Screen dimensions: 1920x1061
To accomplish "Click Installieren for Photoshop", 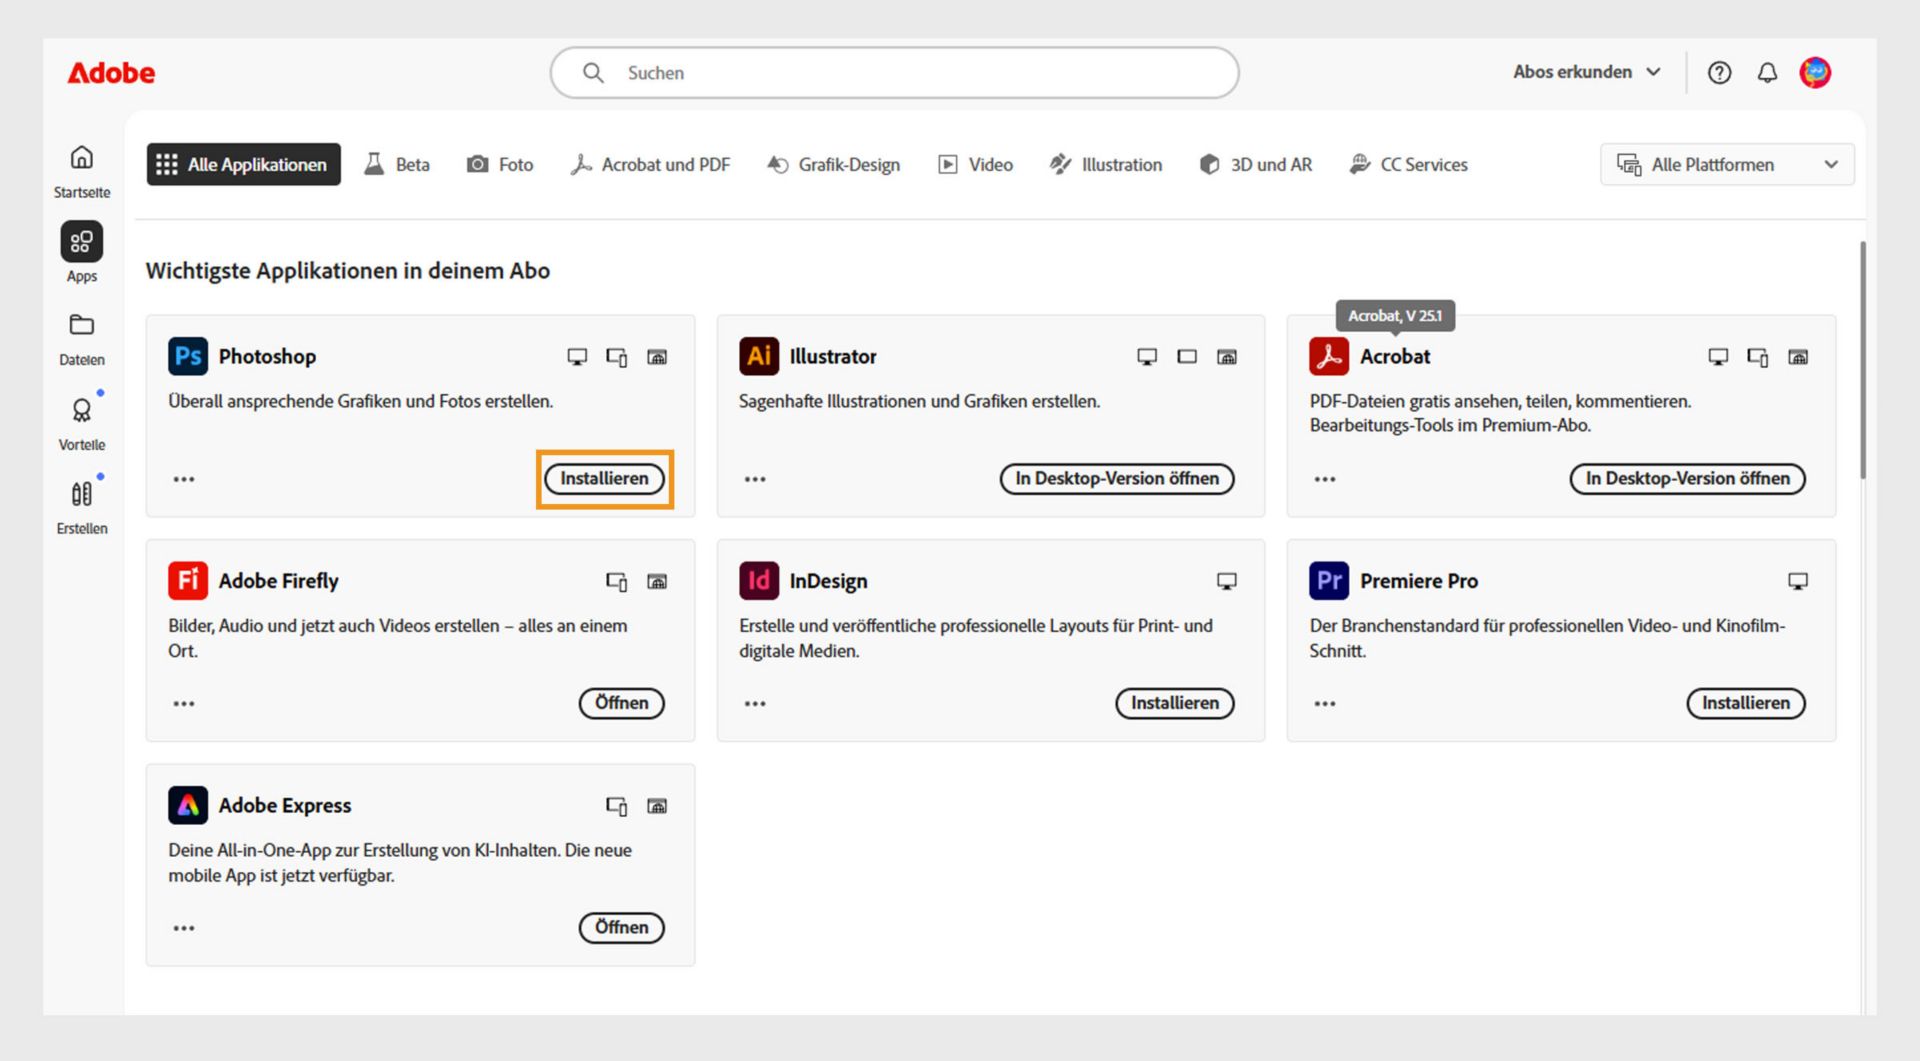I will (x=604, y=479).
